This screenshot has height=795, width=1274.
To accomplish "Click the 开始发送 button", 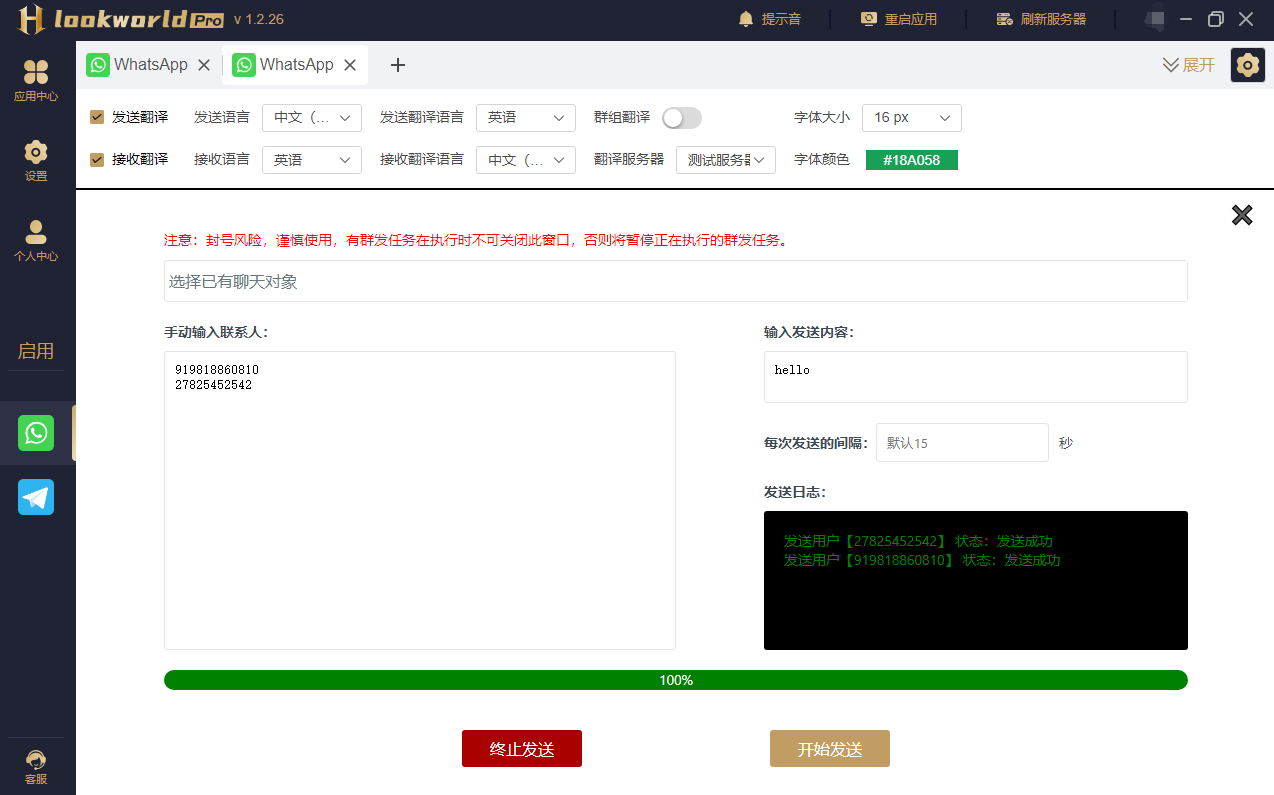I will (829, 749).
